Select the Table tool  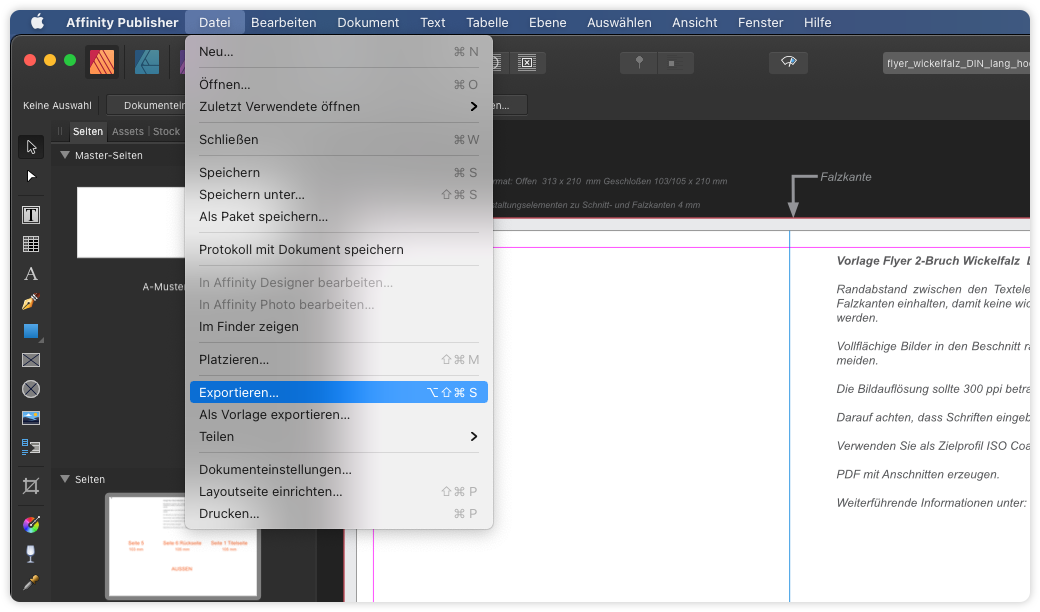coord(31,244)
